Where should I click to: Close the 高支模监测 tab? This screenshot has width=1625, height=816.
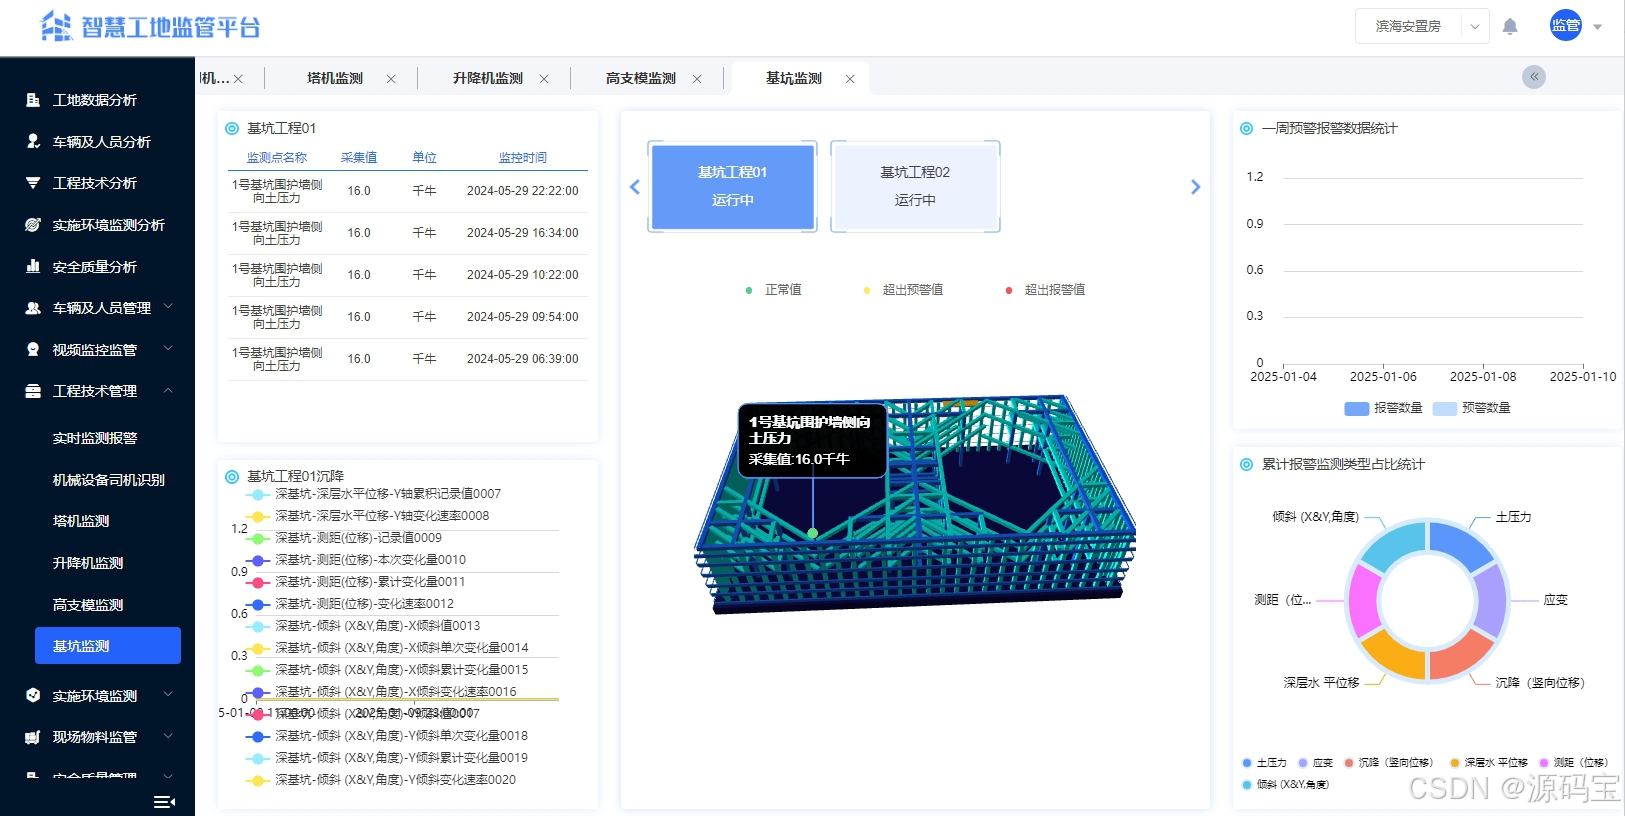[x=697, y=79]
